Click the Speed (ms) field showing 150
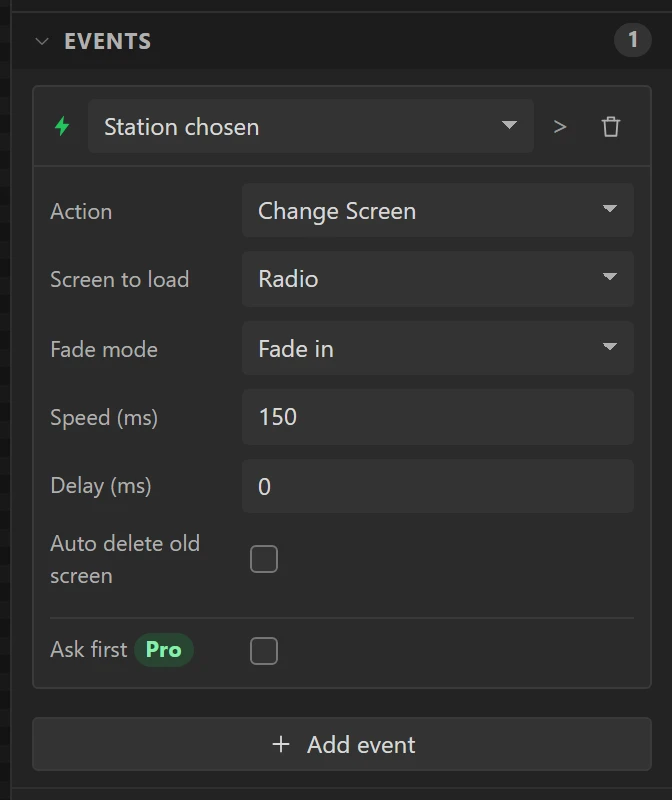 click(x=438, y=417)
